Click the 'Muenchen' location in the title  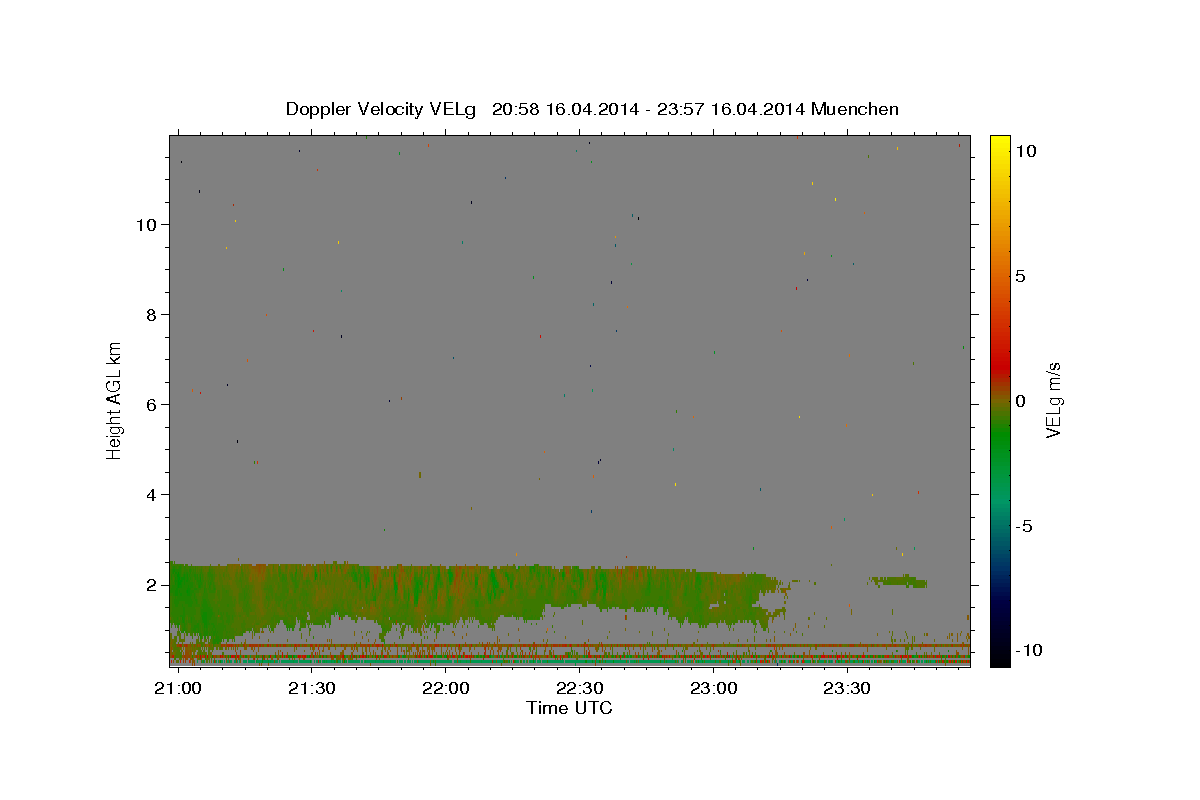[856, 109]
